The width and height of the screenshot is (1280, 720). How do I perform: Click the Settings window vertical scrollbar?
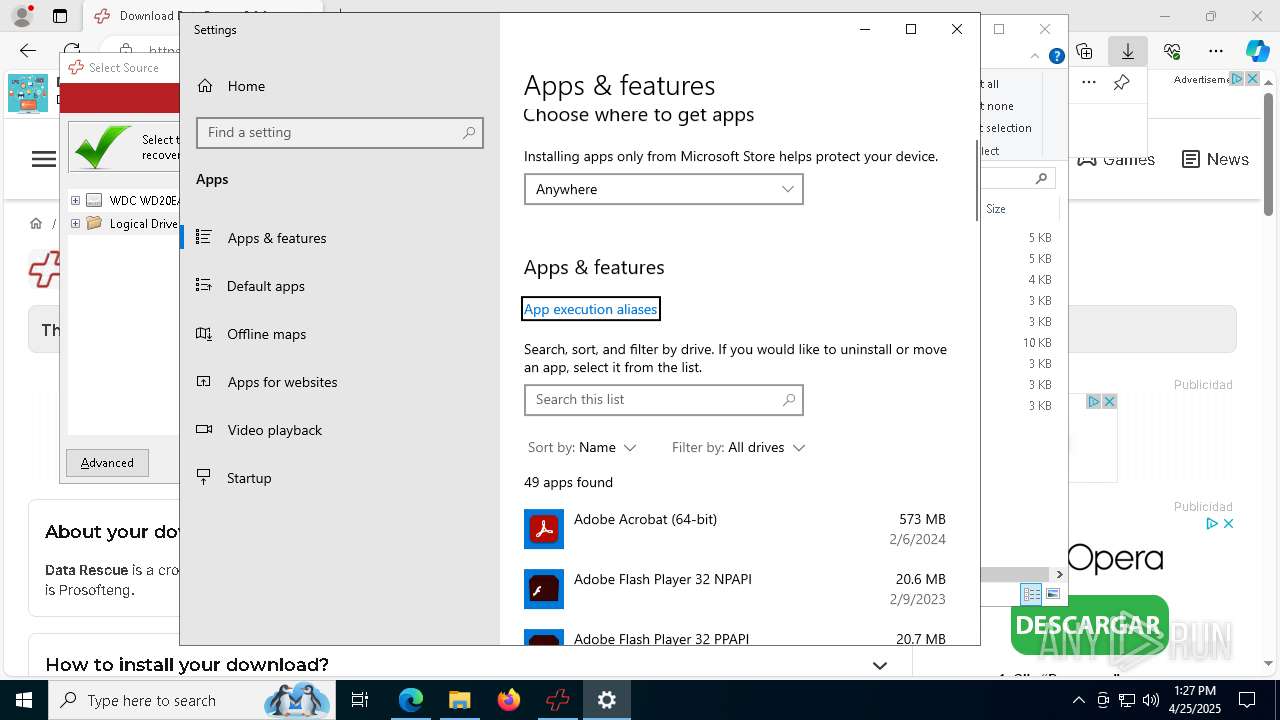click(x=976, y=180)
